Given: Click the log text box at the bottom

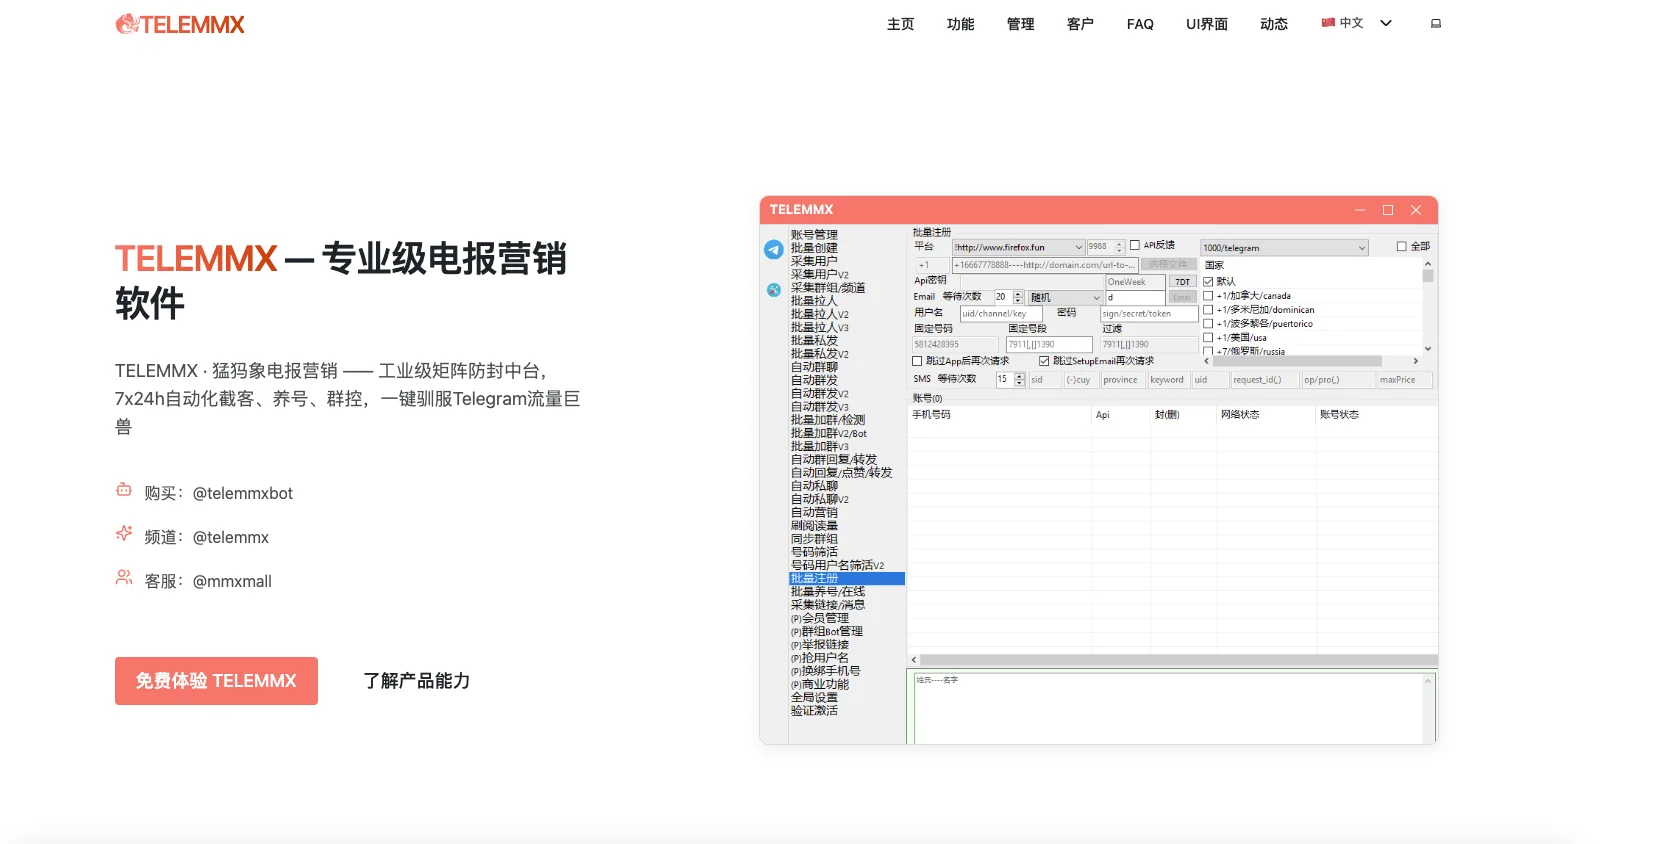Looking at the screenshot, I should 1172,708.
